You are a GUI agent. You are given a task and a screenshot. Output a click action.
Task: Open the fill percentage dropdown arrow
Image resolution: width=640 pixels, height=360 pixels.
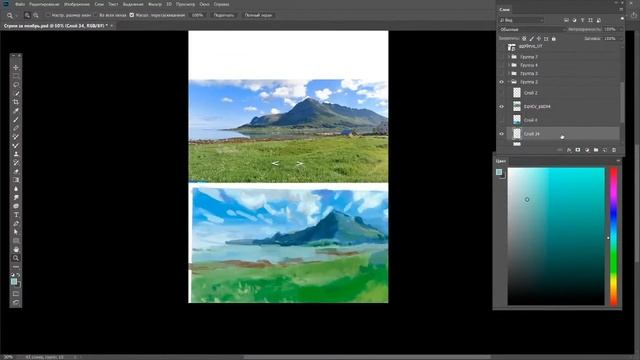click(620, 39)
